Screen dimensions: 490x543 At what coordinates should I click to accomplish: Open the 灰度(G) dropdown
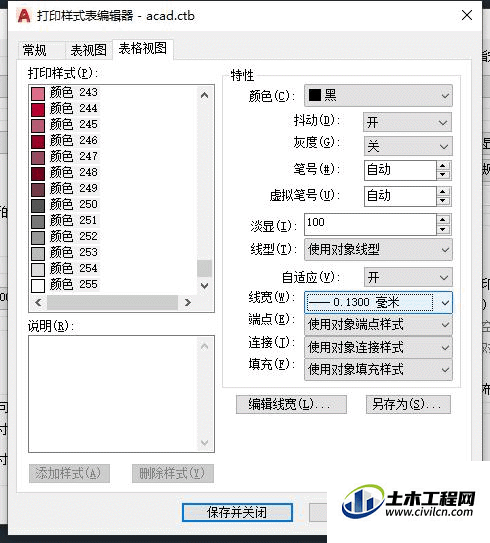(x=408, y=146)
